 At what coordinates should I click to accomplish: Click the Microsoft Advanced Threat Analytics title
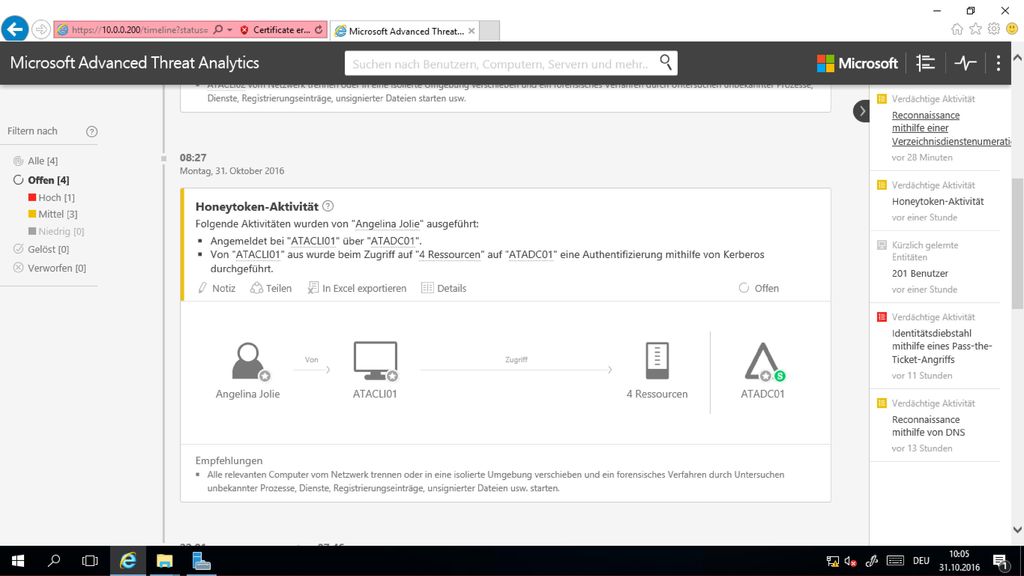[135, 63]
